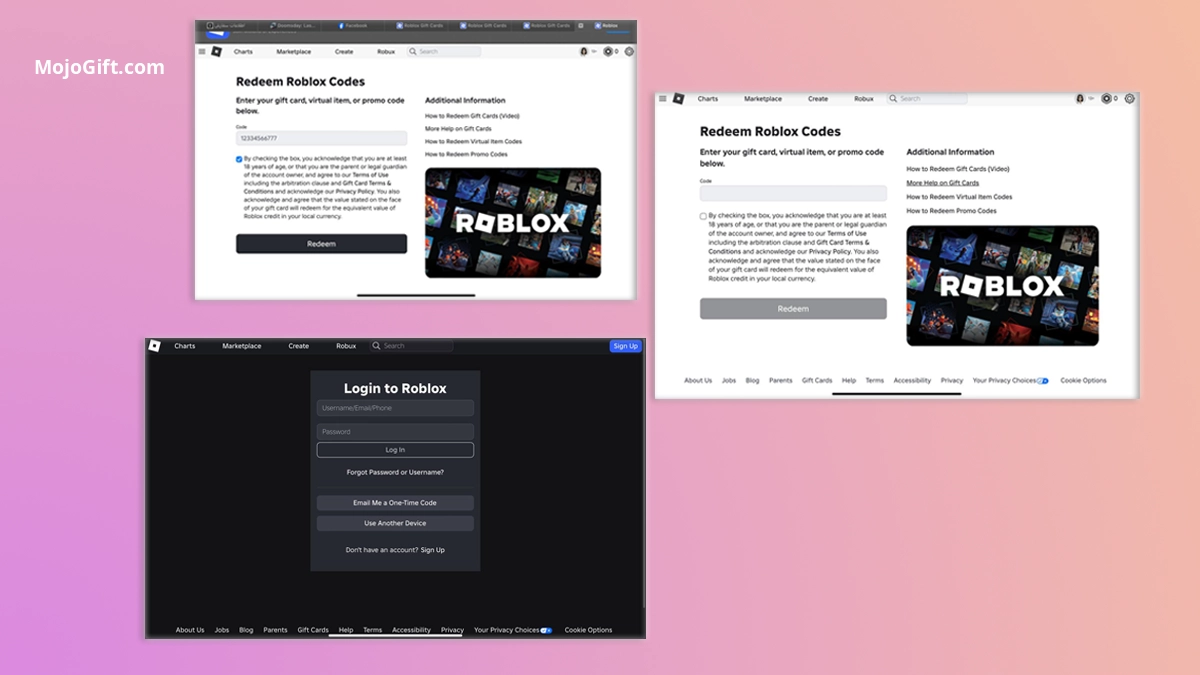Click Roblox logo in the dark Login window
The width and height of the screenshot is (1200, 675).
point(154,346)
